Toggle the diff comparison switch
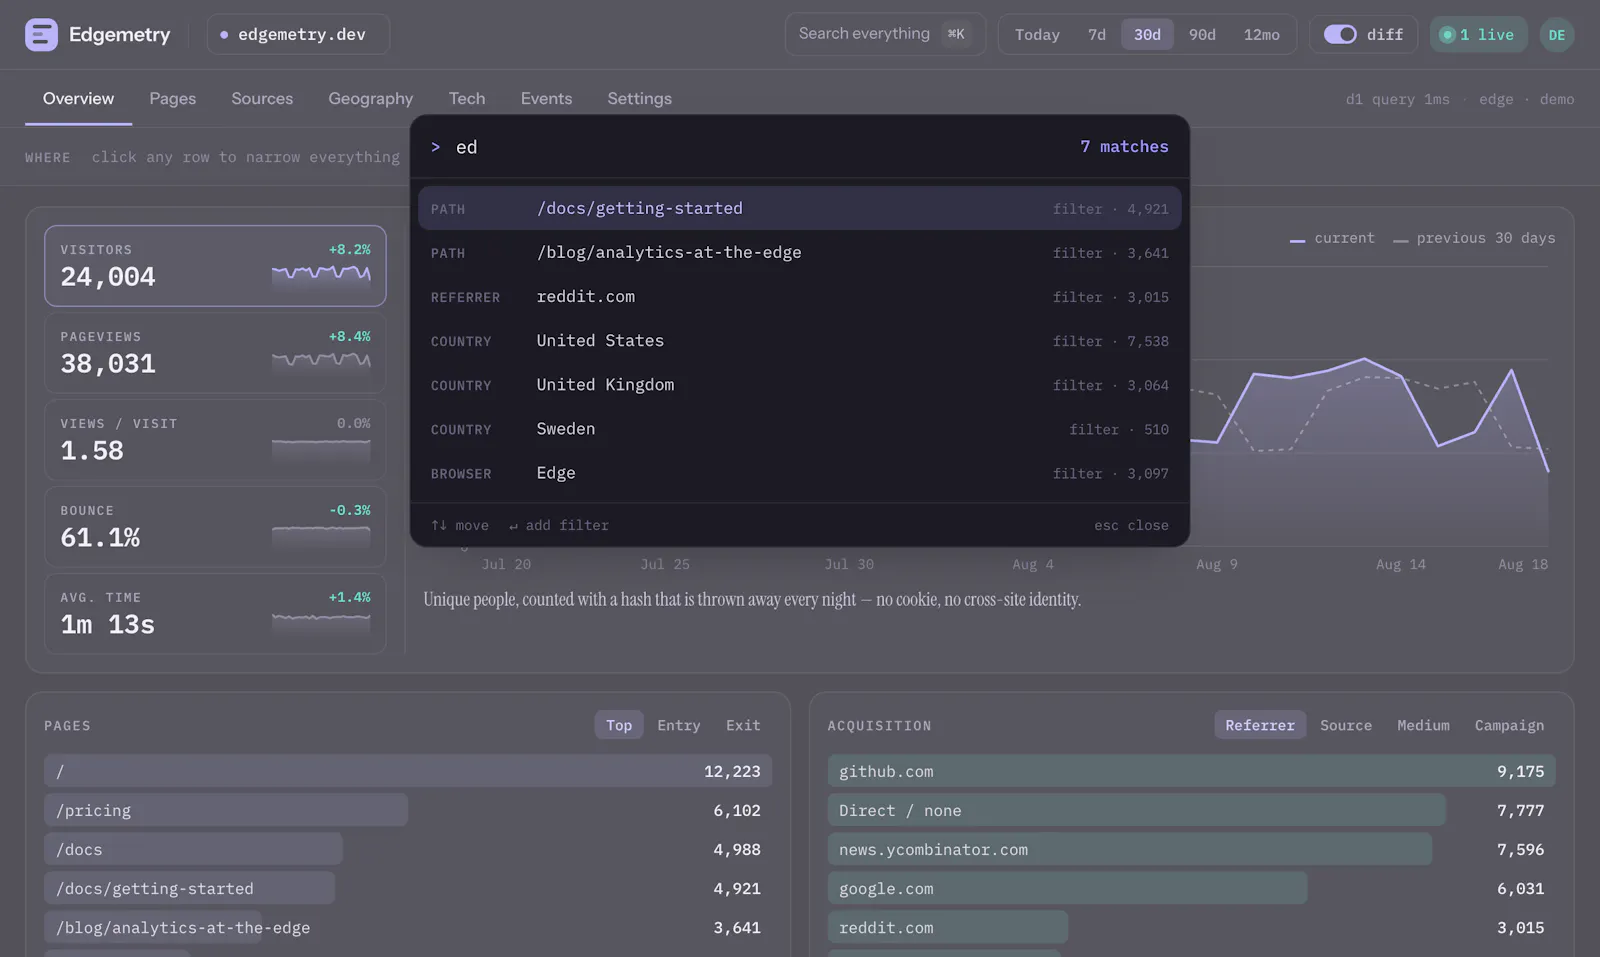Screen dimensions: 1600x957 click(x=1340, y=35)
